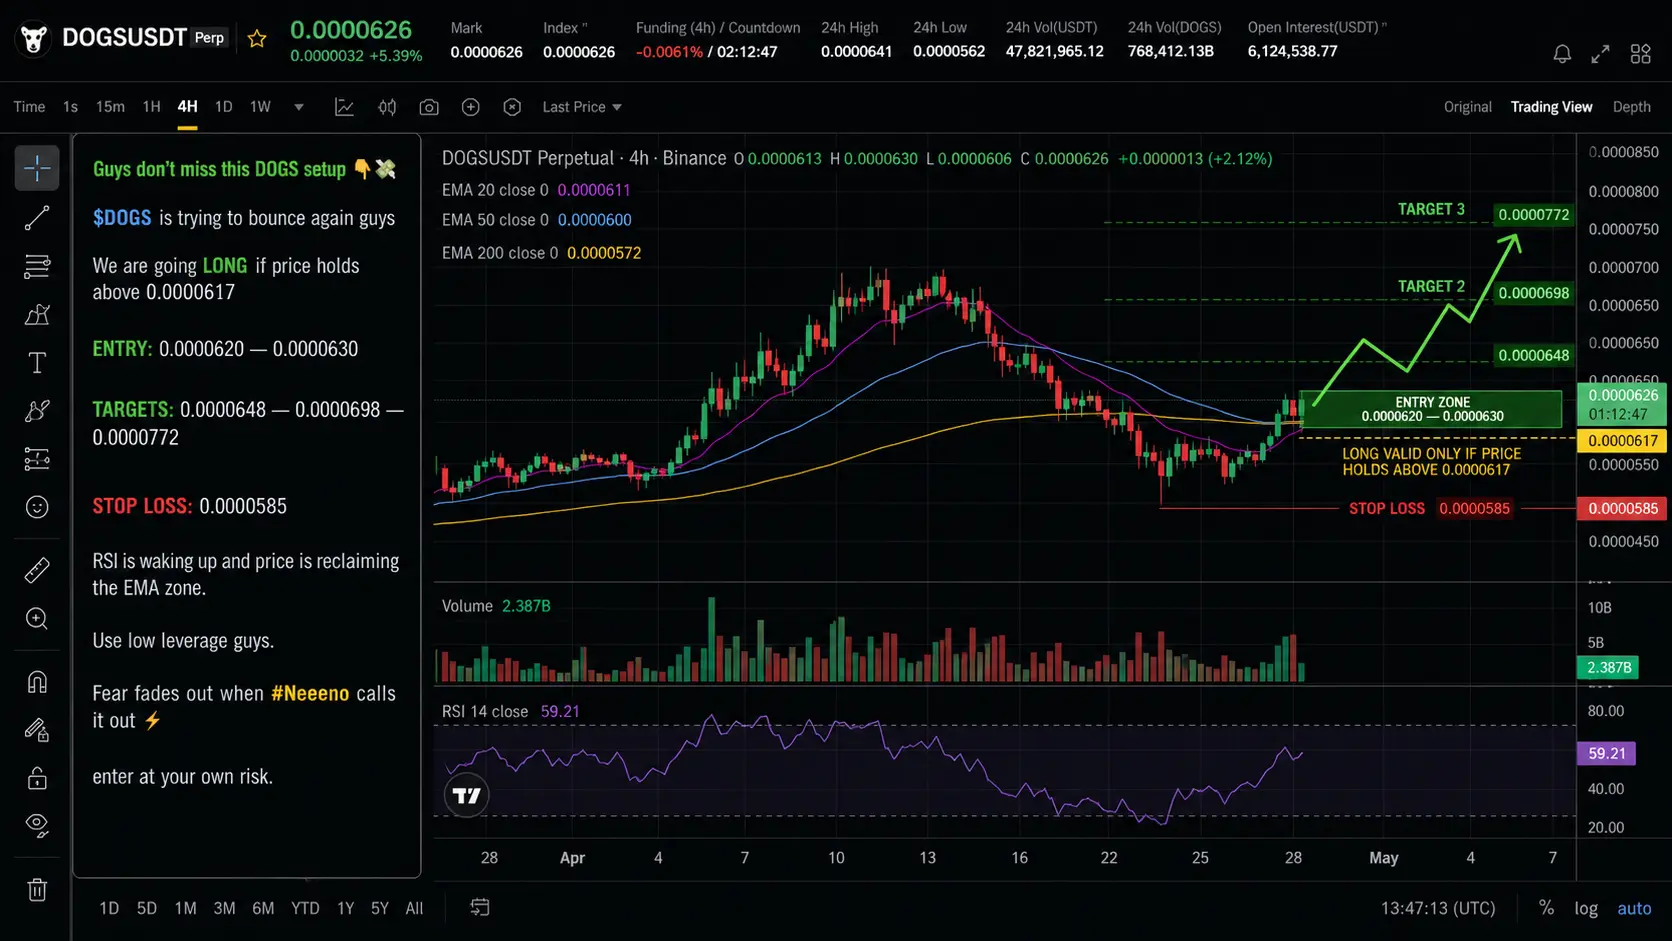
Task: Switch to the Original chart view
Action: [1467, 107]
